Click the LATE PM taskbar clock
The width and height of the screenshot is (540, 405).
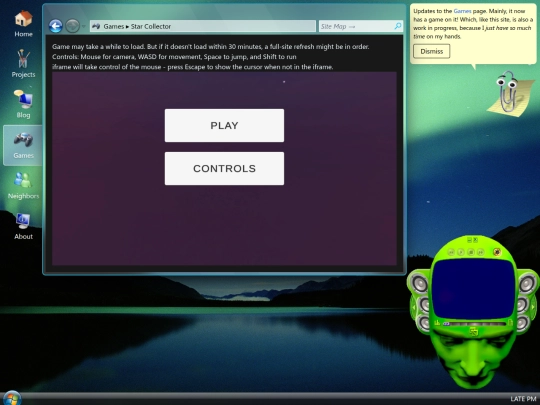click(523, 398)
